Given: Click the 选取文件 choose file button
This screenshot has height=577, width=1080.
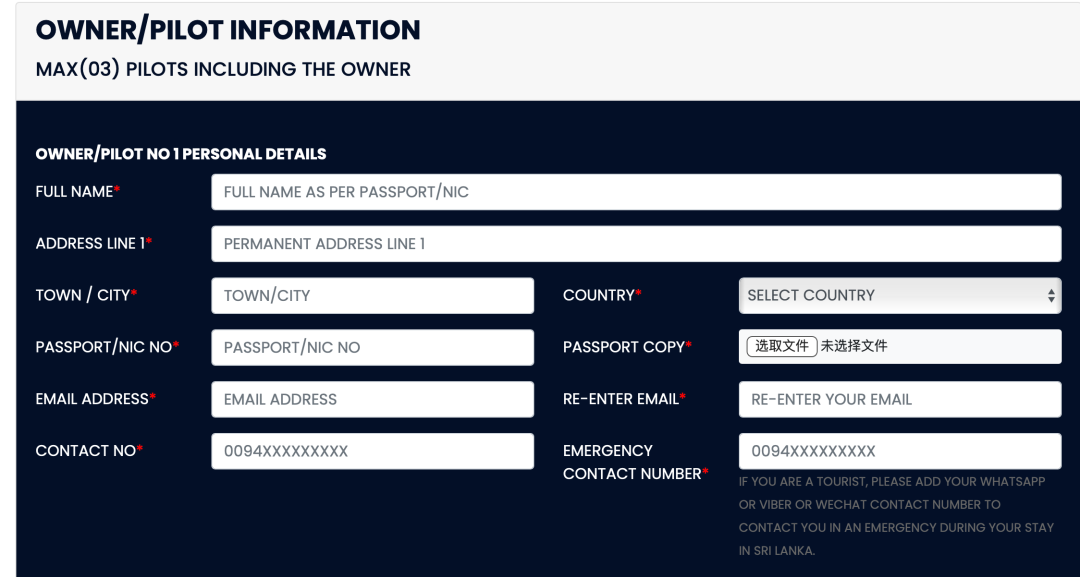Looking at the screenshot, I should [x=782, y=346].
